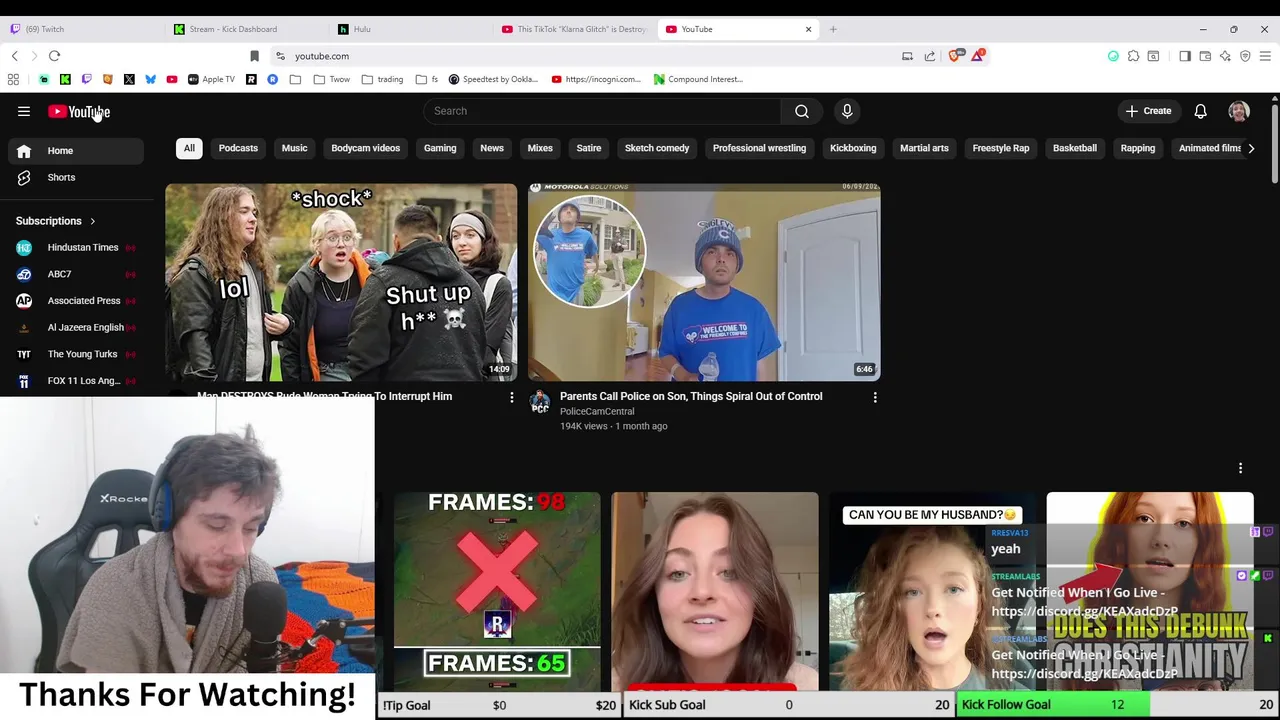Open The Young Turks subscription
The width and height of the screenshot is (1280, 720).
click(x=75, y=354)
